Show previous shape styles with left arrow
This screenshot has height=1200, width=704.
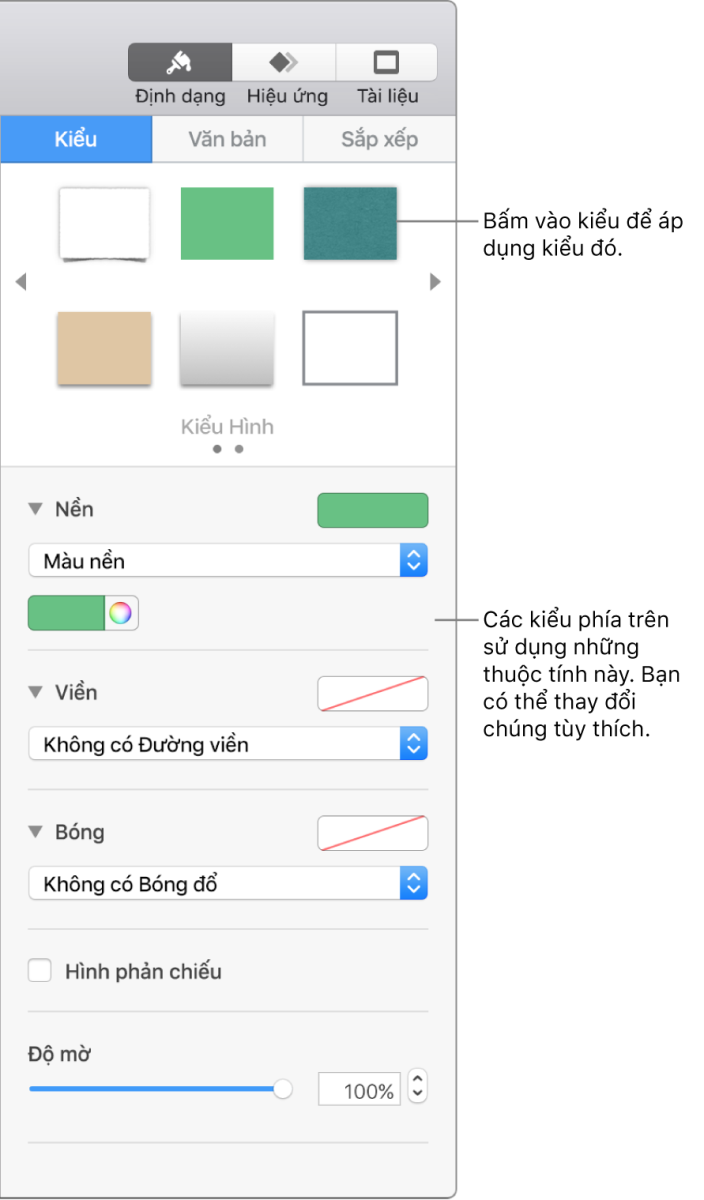click(x=20, y=282)
